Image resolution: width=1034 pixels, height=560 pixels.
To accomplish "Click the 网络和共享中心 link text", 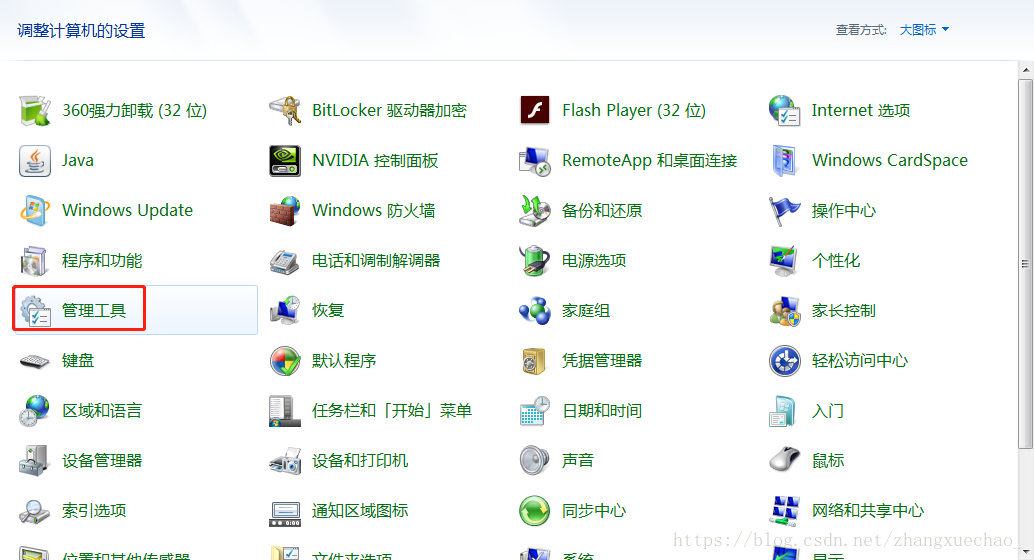I will click(x=868, y=511).
